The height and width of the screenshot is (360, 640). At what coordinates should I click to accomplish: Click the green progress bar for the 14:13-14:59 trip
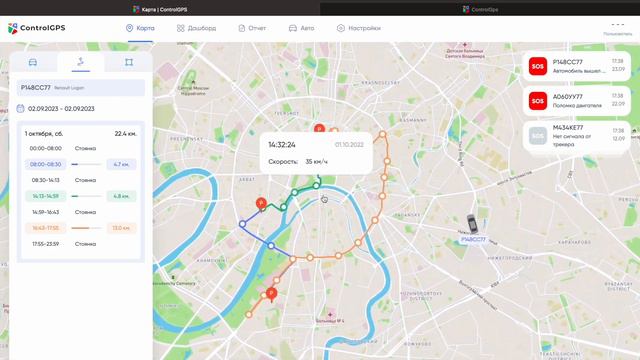(x=86, y=196)
